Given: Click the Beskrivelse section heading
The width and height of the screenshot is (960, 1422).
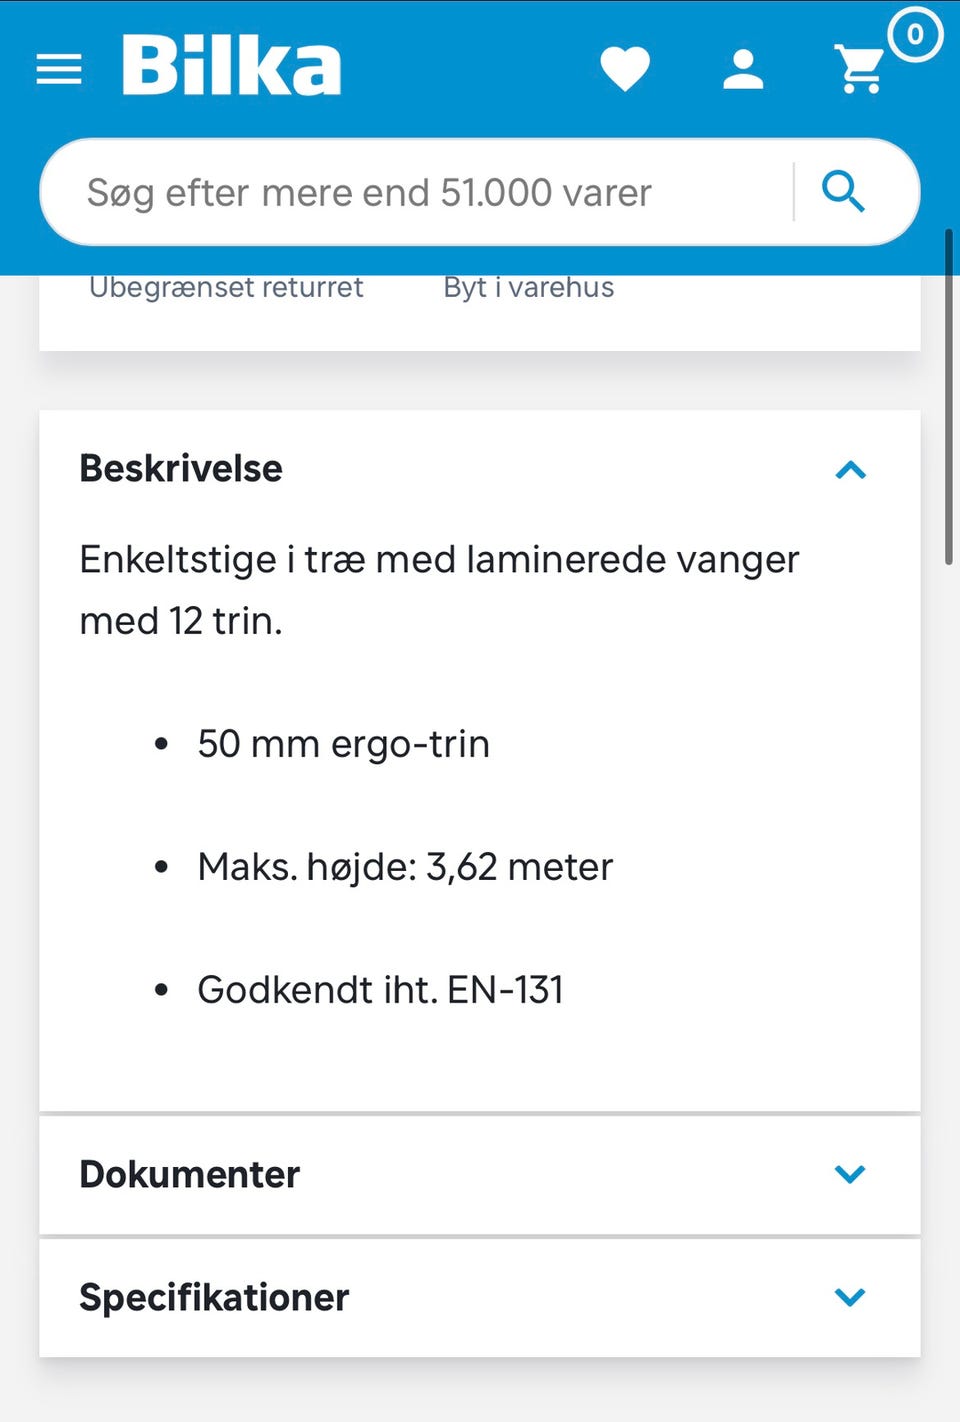Looking at the screenshot, I should coord(181,468).
